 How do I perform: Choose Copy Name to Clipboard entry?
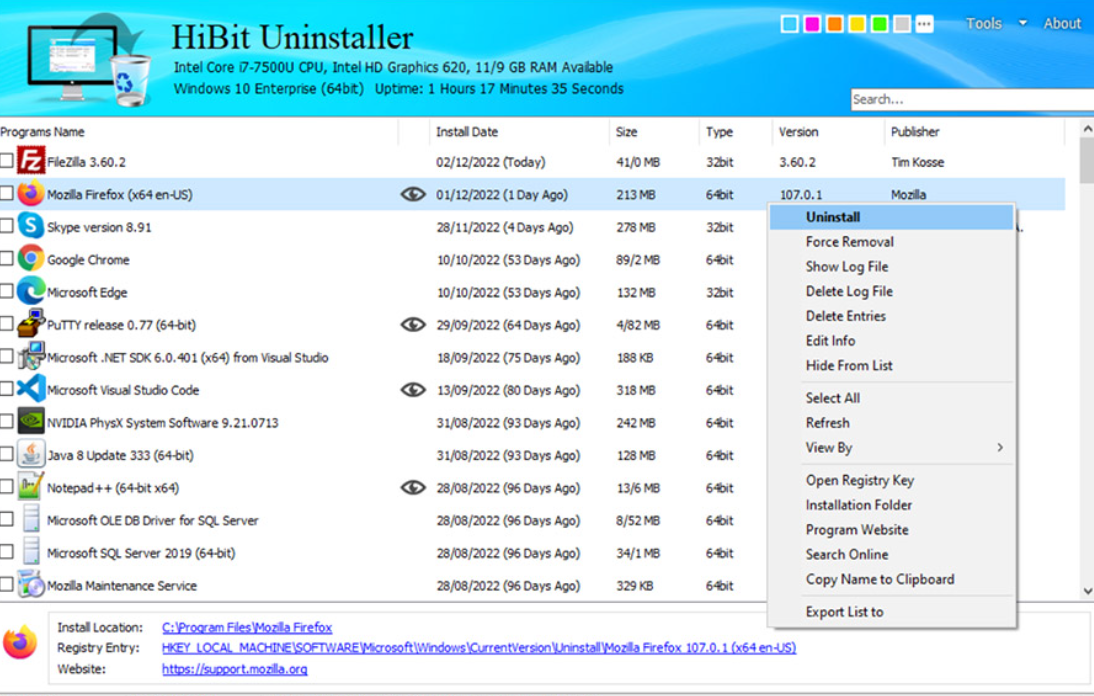[892, 580]
